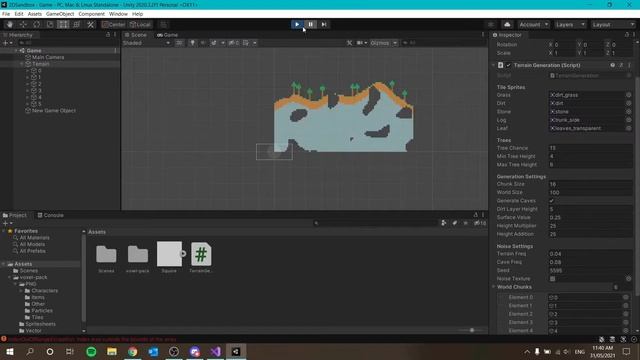
Task: Toggle Hierarchy panel lock icon
Action: point(108,35)
